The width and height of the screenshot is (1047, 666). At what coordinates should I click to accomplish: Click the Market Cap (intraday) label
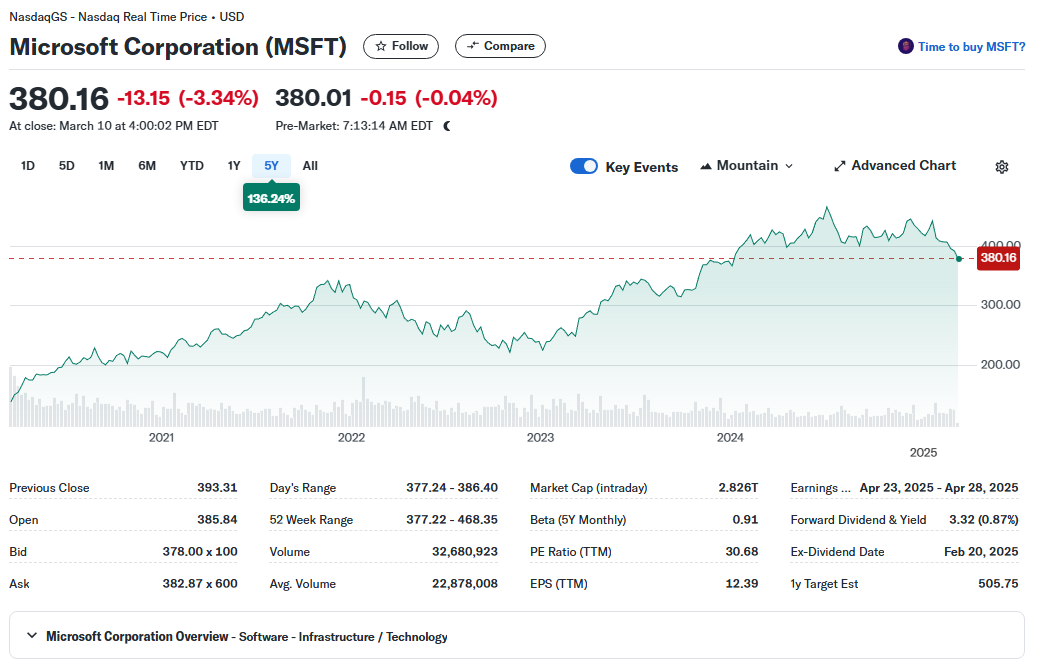[x=589, y=488]
